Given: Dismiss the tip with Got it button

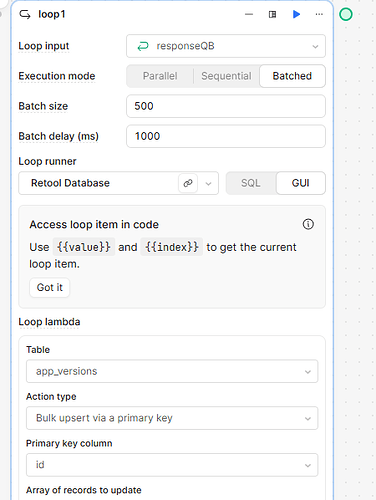Looking at the screenshot, I should [x=50, y=287].
